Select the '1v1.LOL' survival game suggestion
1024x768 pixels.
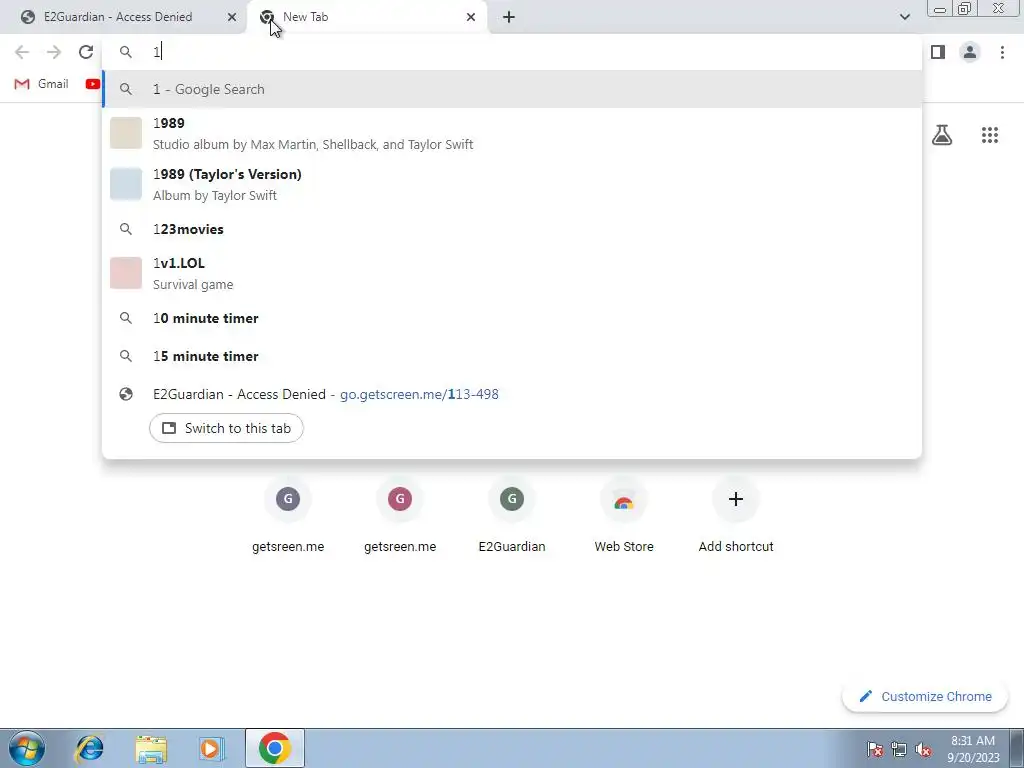click(512, 273)
